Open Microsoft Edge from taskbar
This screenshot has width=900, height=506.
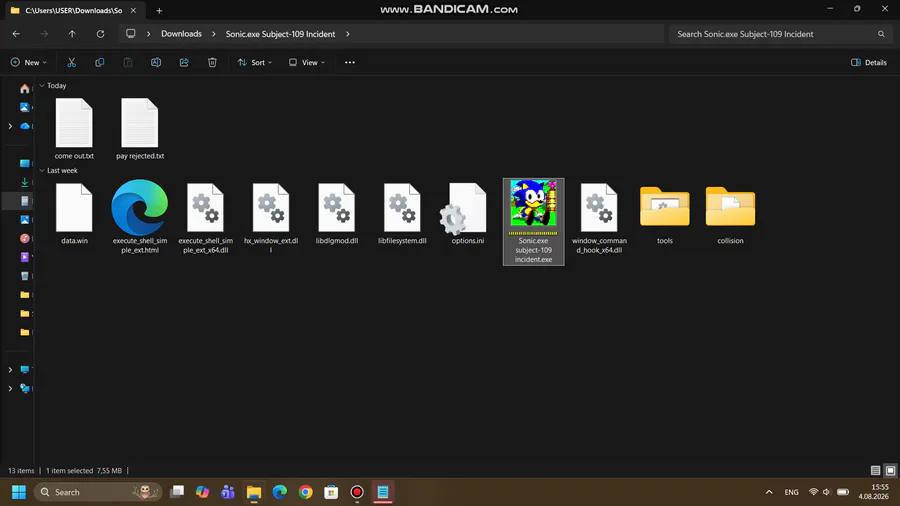[x=280, y=492]
